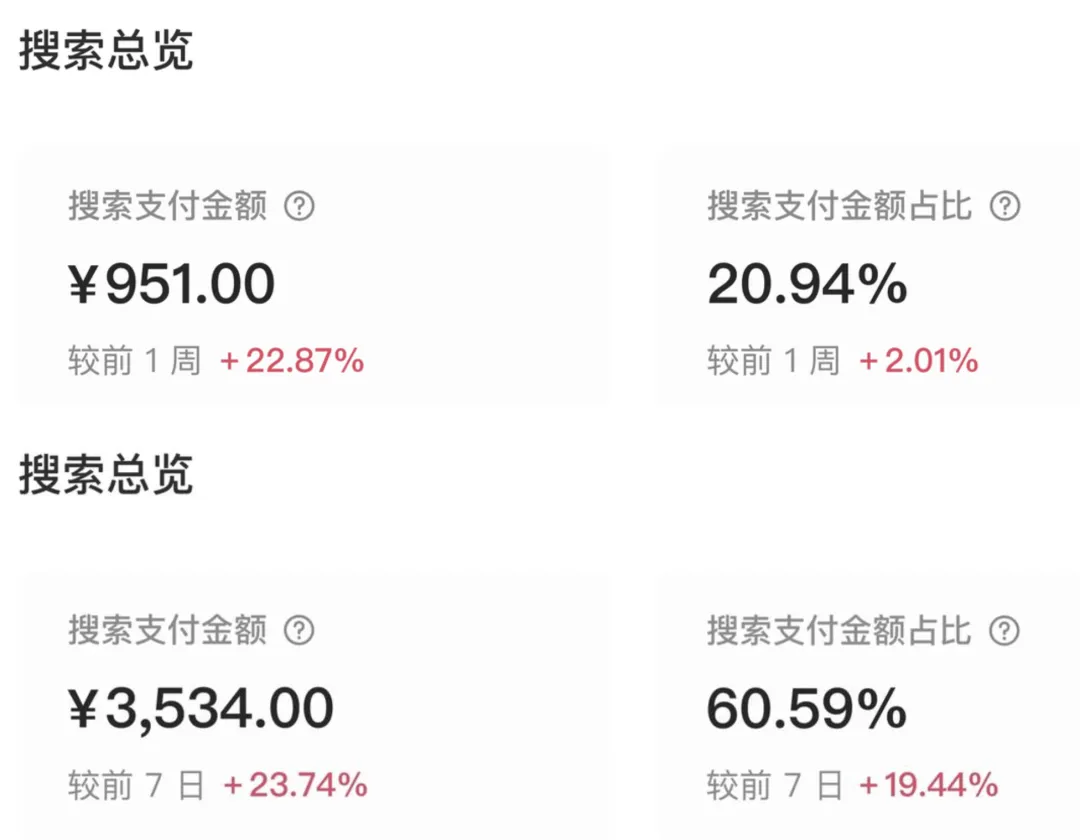This screenshot has width=1080, height=840.
Task: Show help info in the 60.59% card
Action: coord(1004,631)
